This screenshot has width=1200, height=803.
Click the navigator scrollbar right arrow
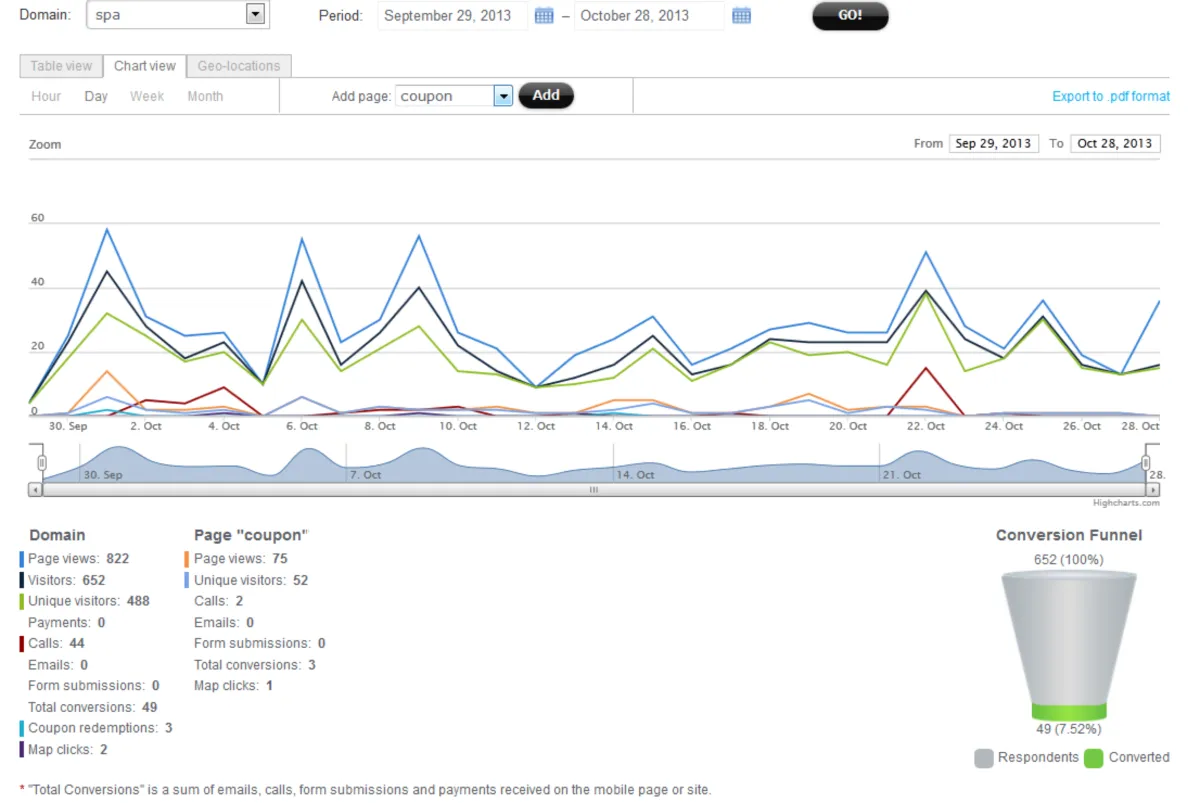1153,490
